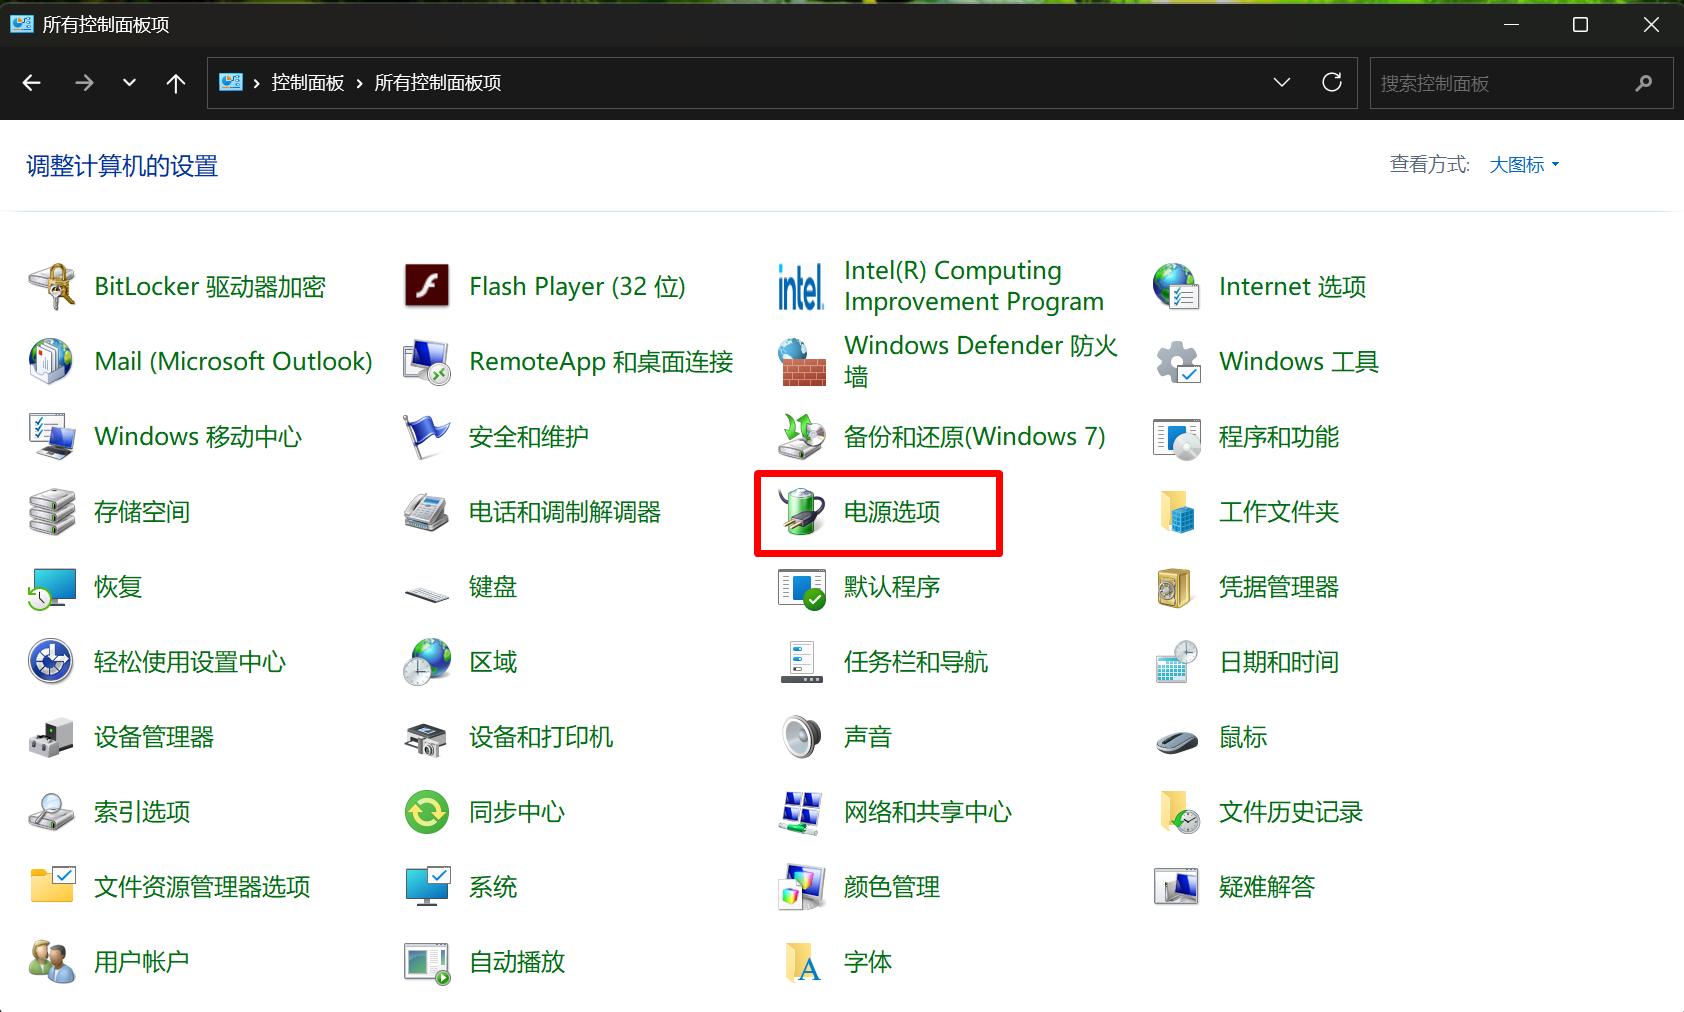Refresh the control panel view
This screenshot has width=1684, height=1012.
(1332, 82)
